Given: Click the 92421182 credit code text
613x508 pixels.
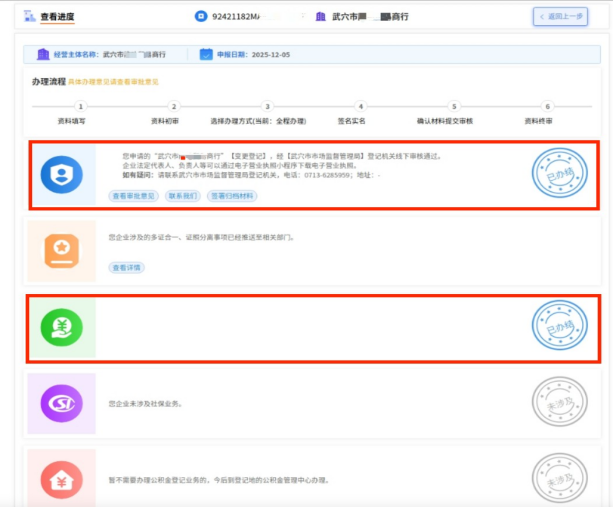Looking at the screenshot, I should pyautogui.click(x=236, y=16).
